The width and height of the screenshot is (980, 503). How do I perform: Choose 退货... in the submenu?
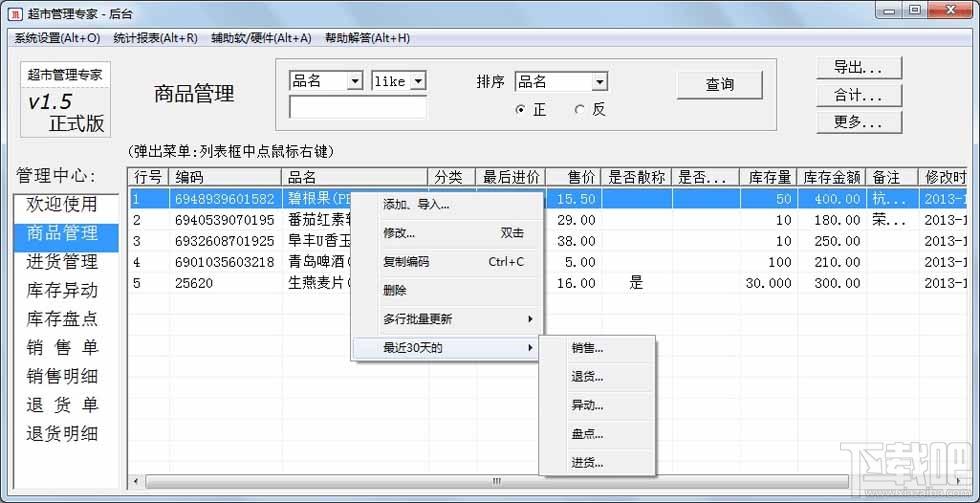(x=597, y=377)
